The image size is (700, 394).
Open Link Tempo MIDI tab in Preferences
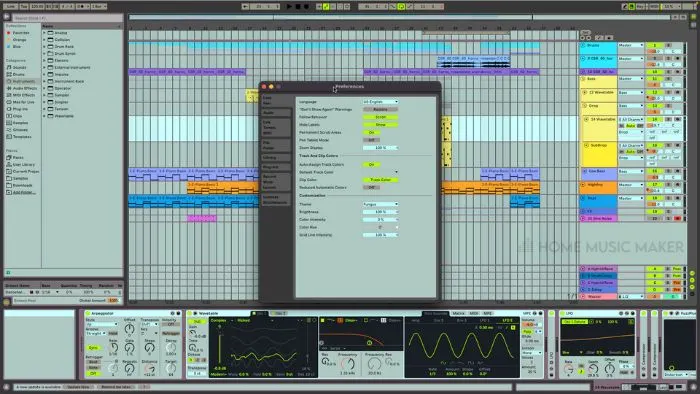(276, 128)
